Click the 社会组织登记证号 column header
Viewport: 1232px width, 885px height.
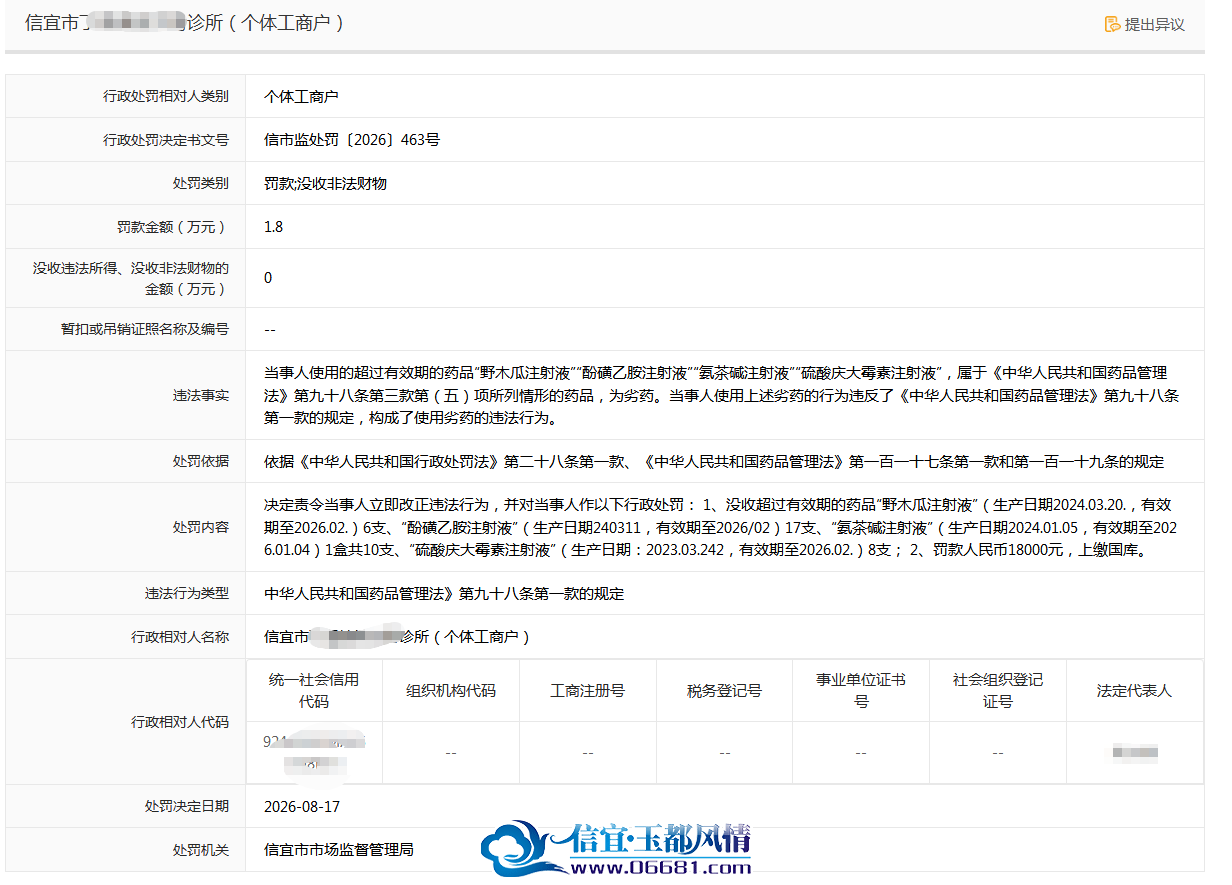pyautogui.click(x=998, y=690)
